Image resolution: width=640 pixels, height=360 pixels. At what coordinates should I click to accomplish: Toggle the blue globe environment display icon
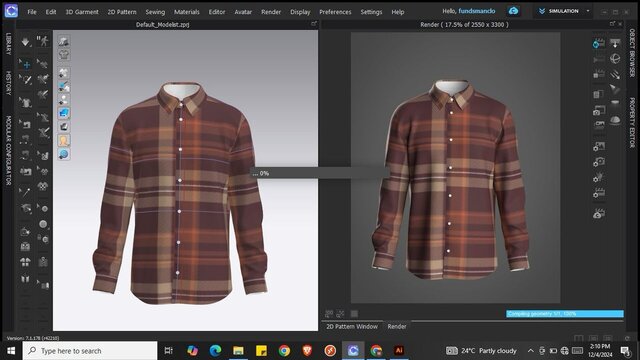tap(64, 154)
